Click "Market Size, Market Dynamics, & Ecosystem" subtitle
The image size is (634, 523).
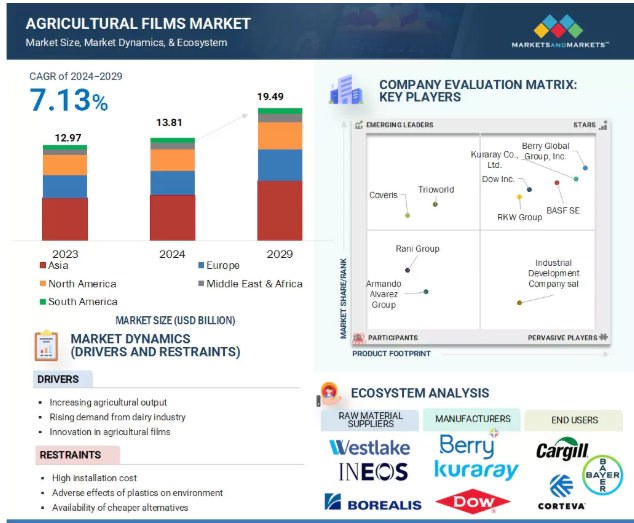pyautogui.click(x=126, y=42)
